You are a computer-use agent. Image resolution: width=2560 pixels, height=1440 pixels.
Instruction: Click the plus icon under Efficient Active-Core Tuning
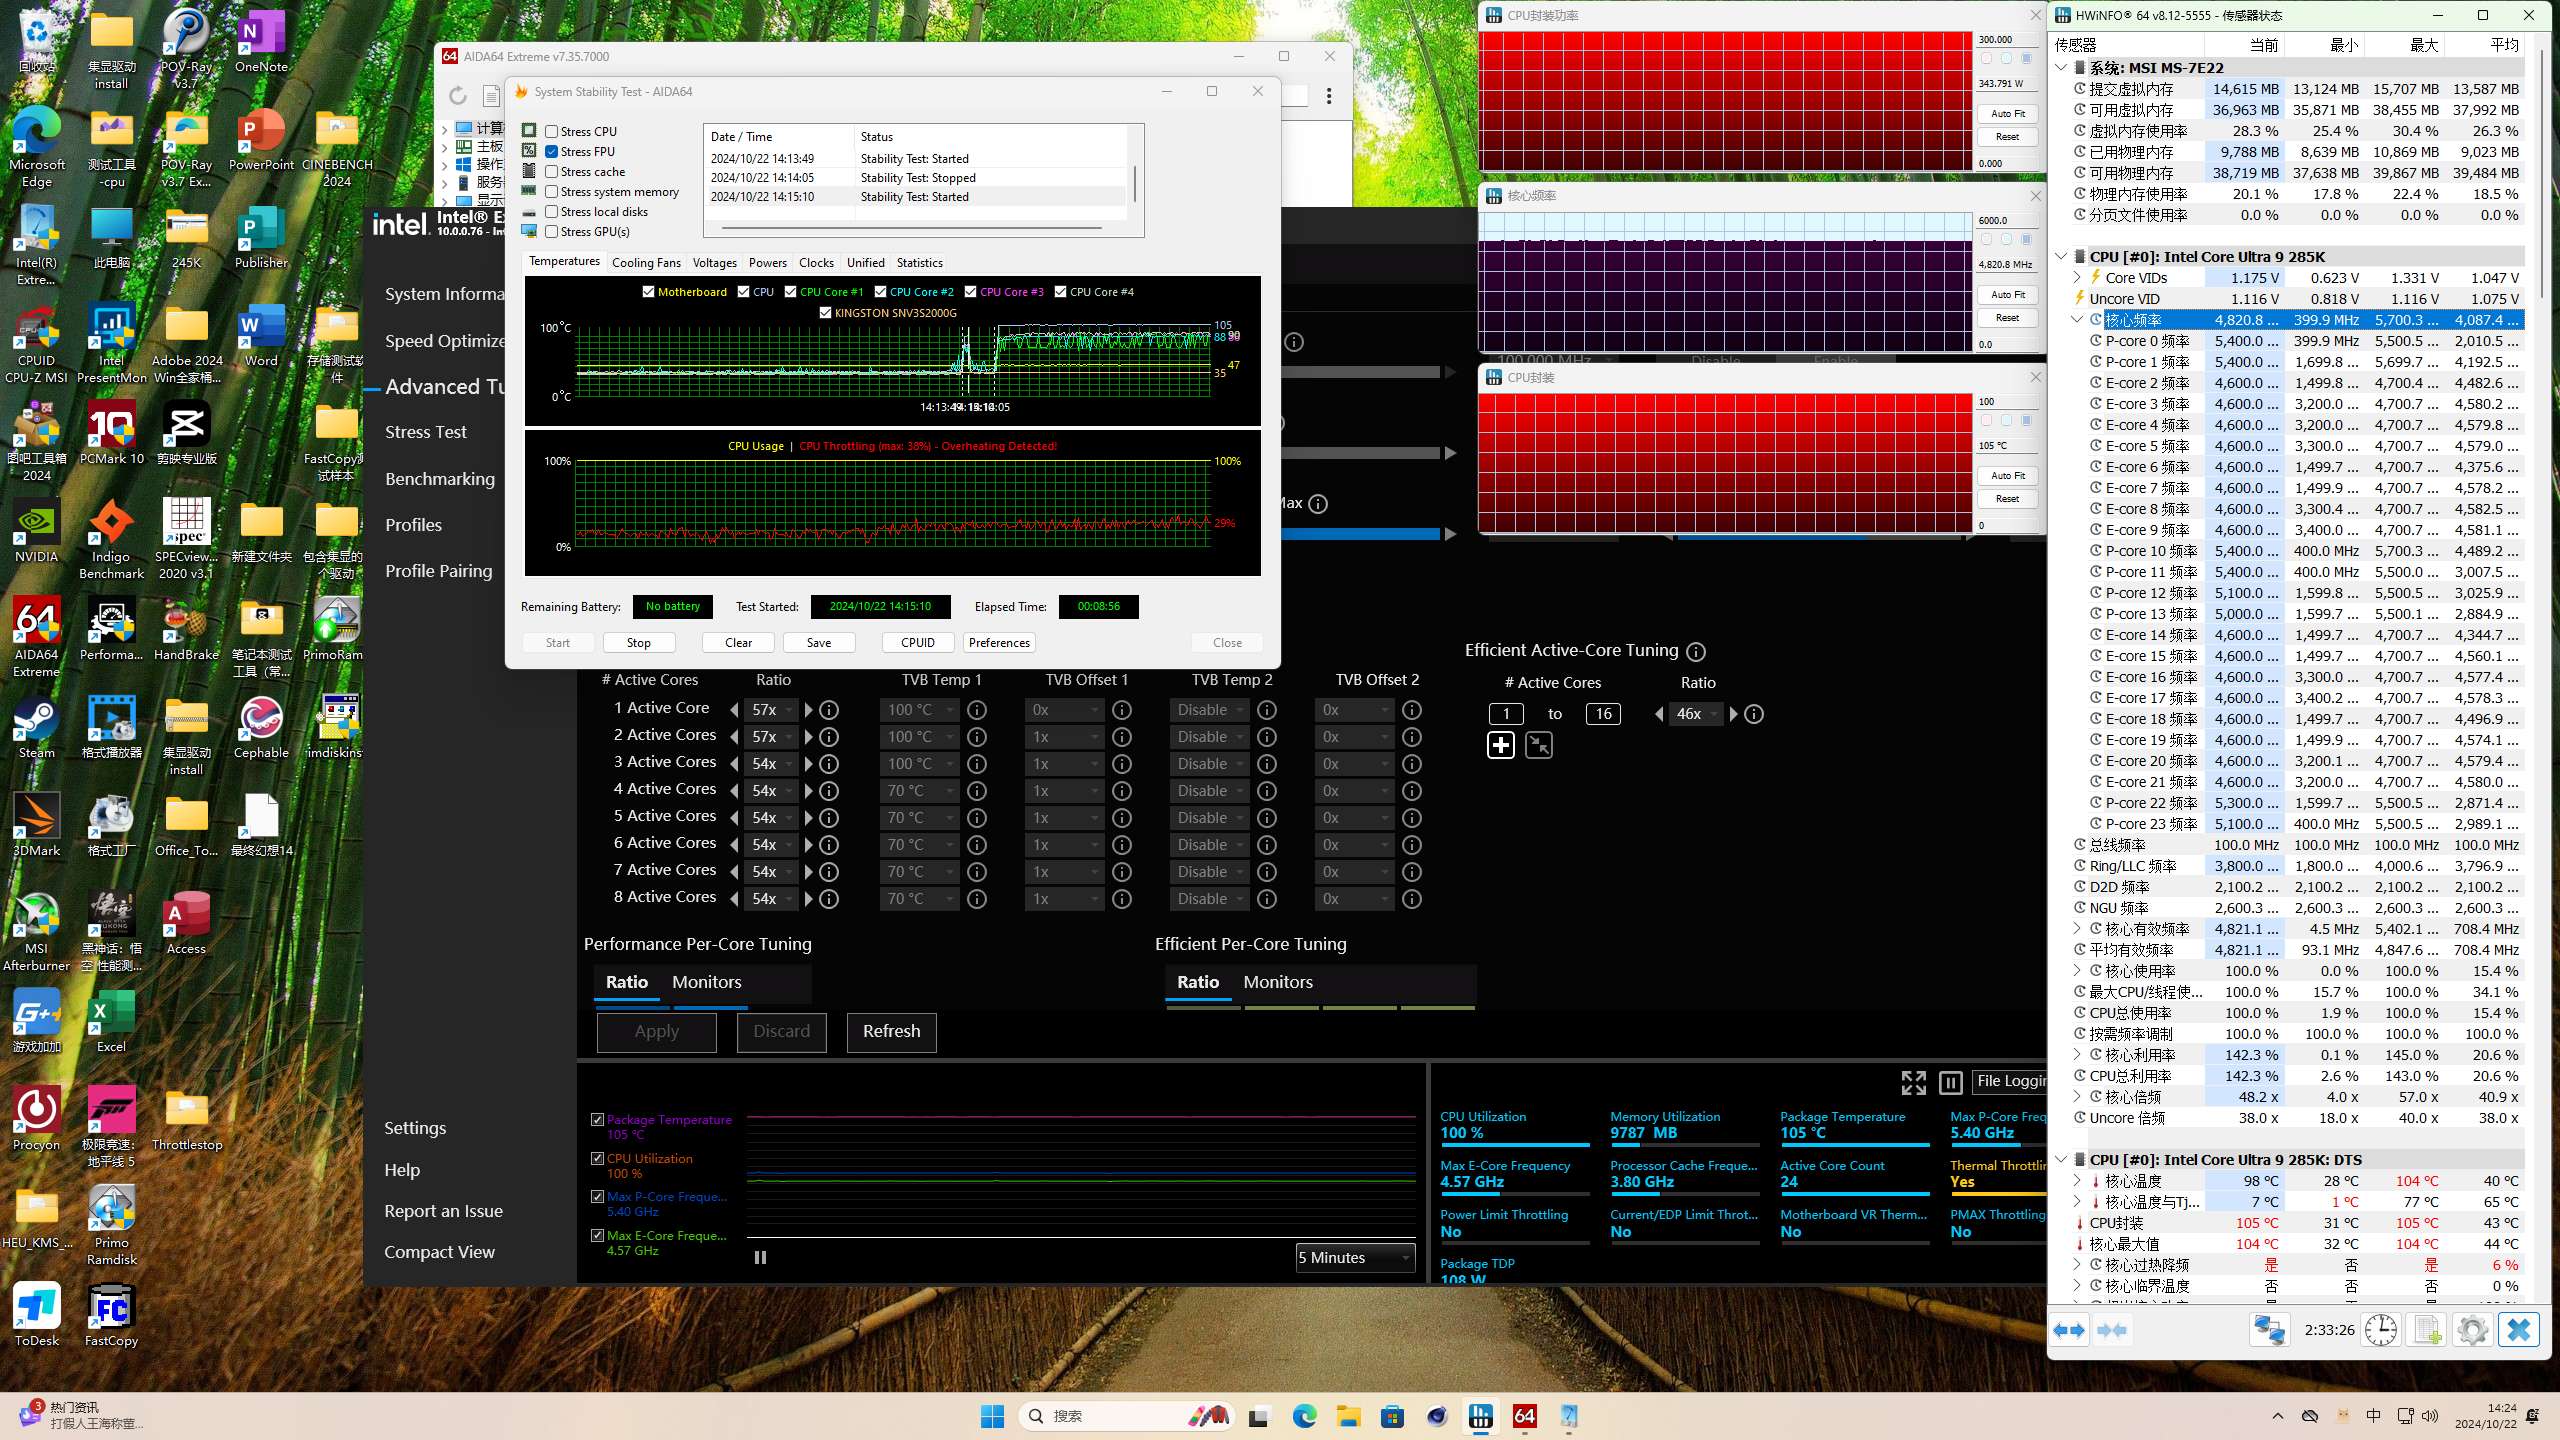pos(1500,746)
